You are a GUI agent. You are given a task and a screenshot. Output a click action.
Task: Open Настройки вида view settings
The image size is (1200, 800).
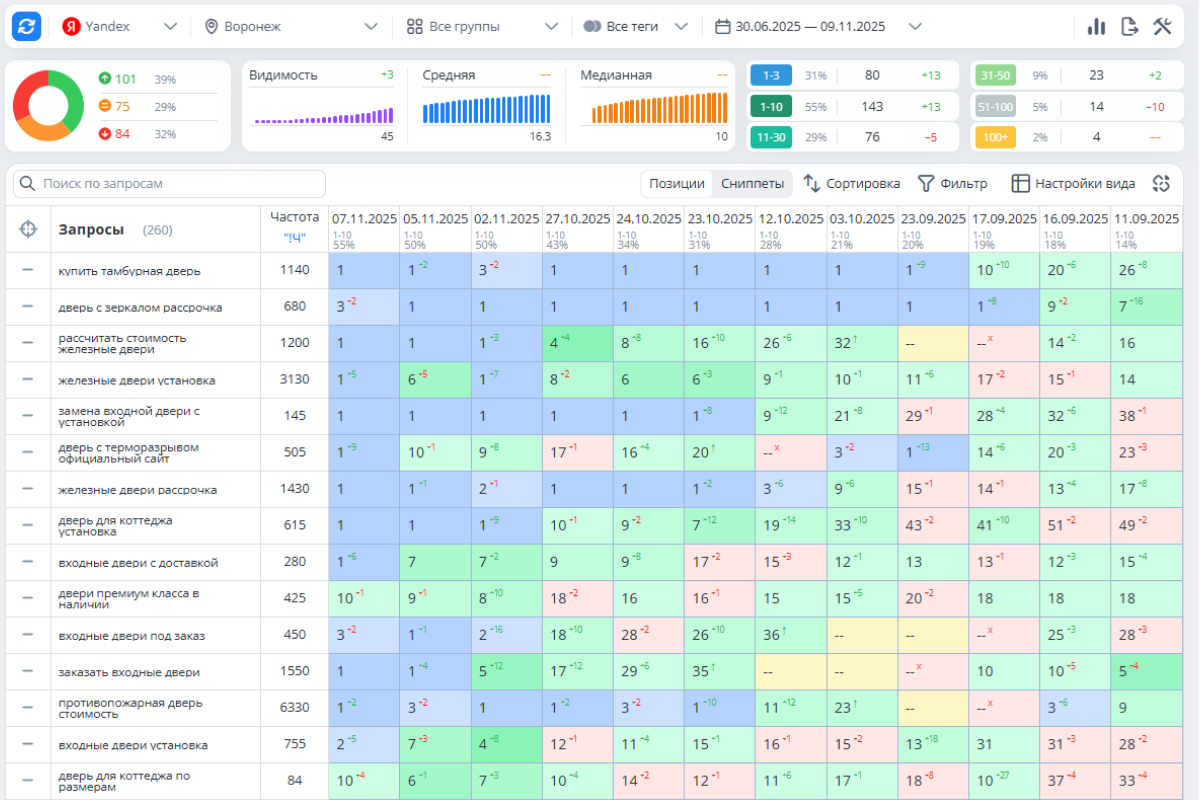tap(1073, 184)
